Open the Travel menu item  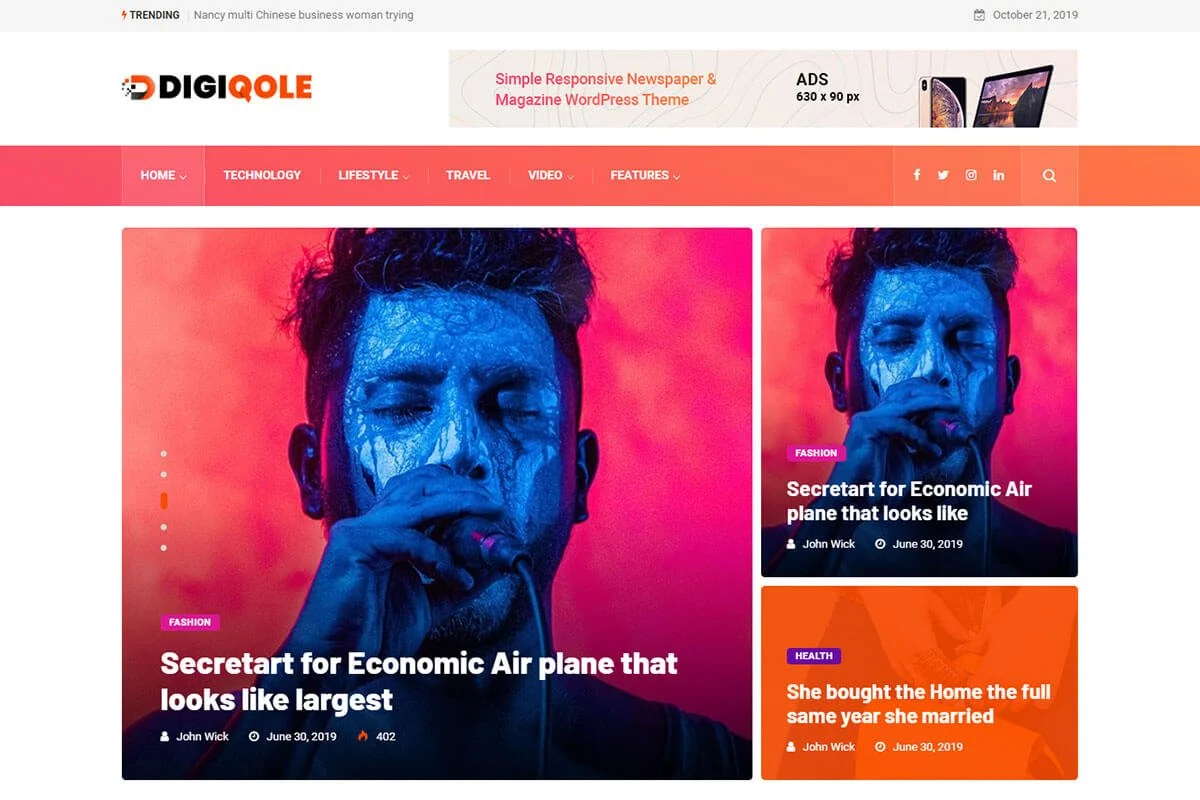point(468,175)
